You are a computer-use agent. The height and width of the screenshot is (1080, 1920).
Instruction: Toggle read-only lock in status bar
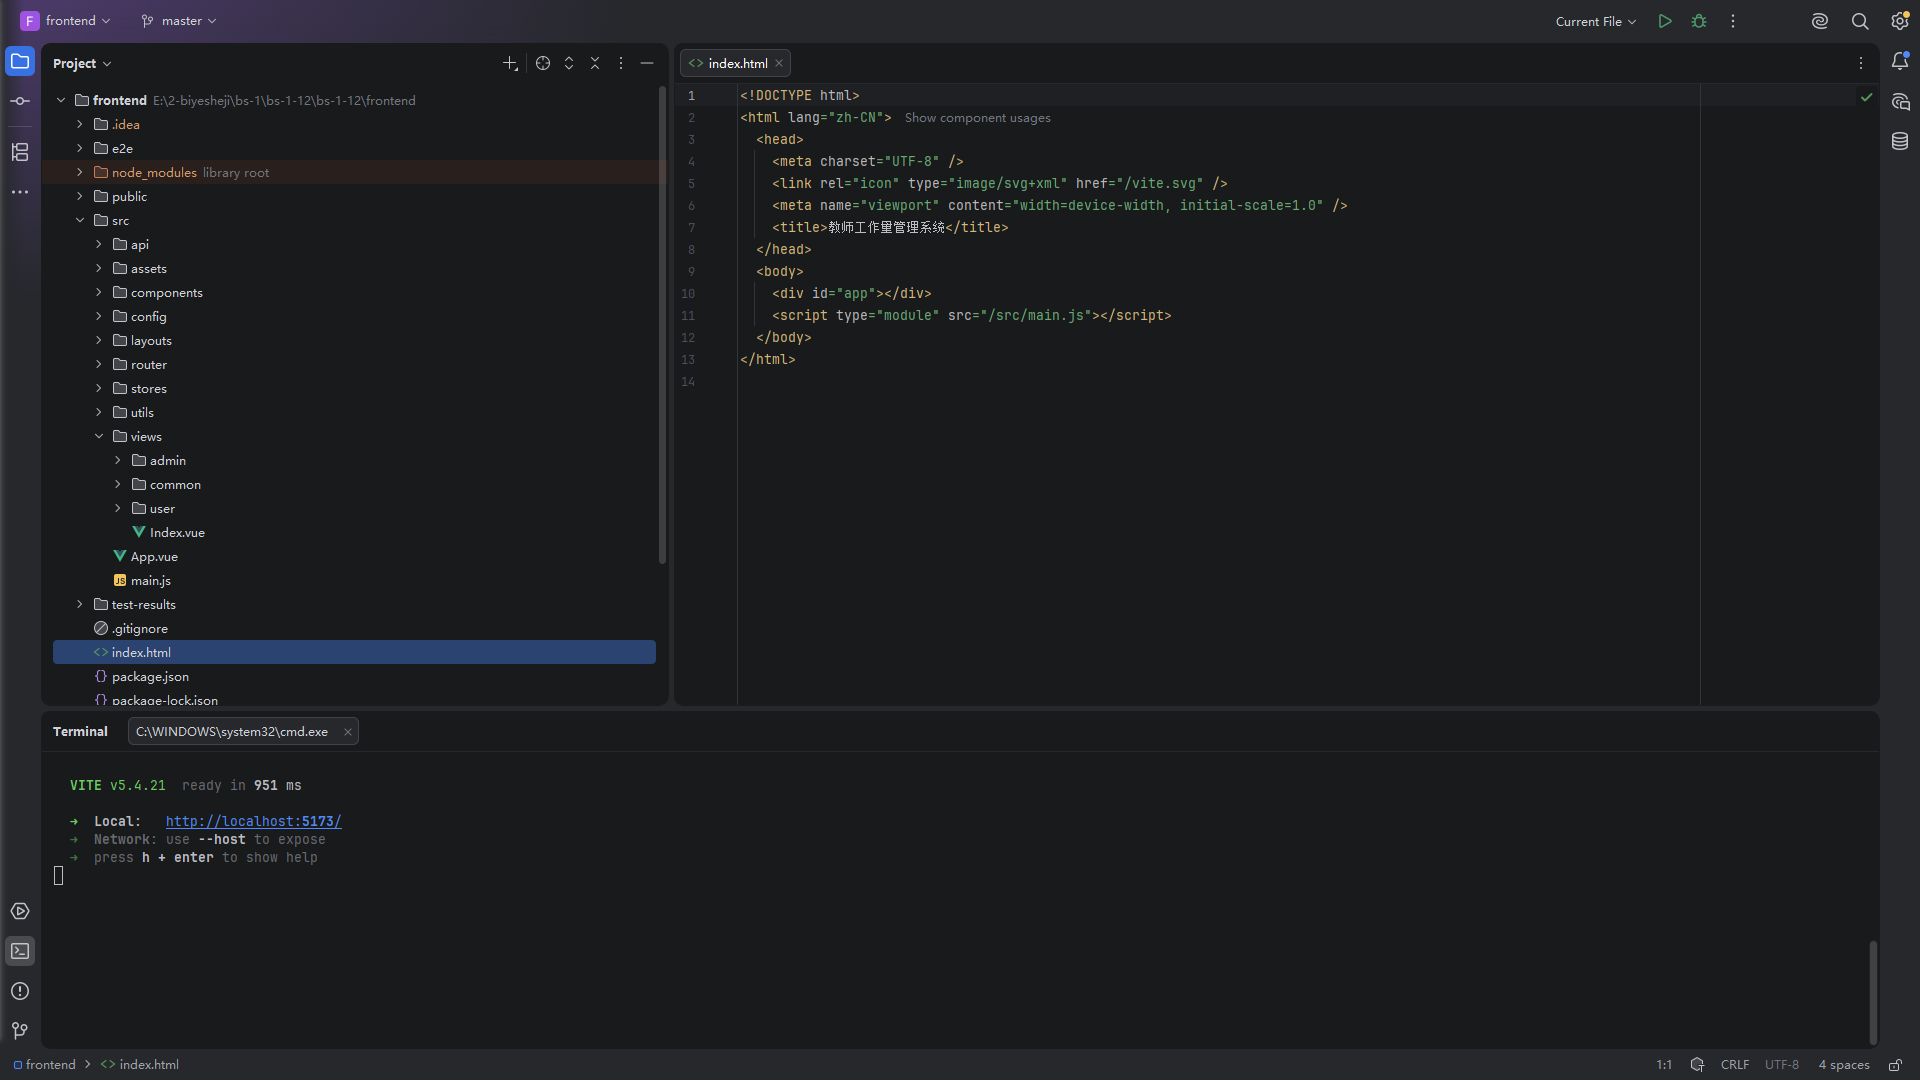tap(1895, 1065)
